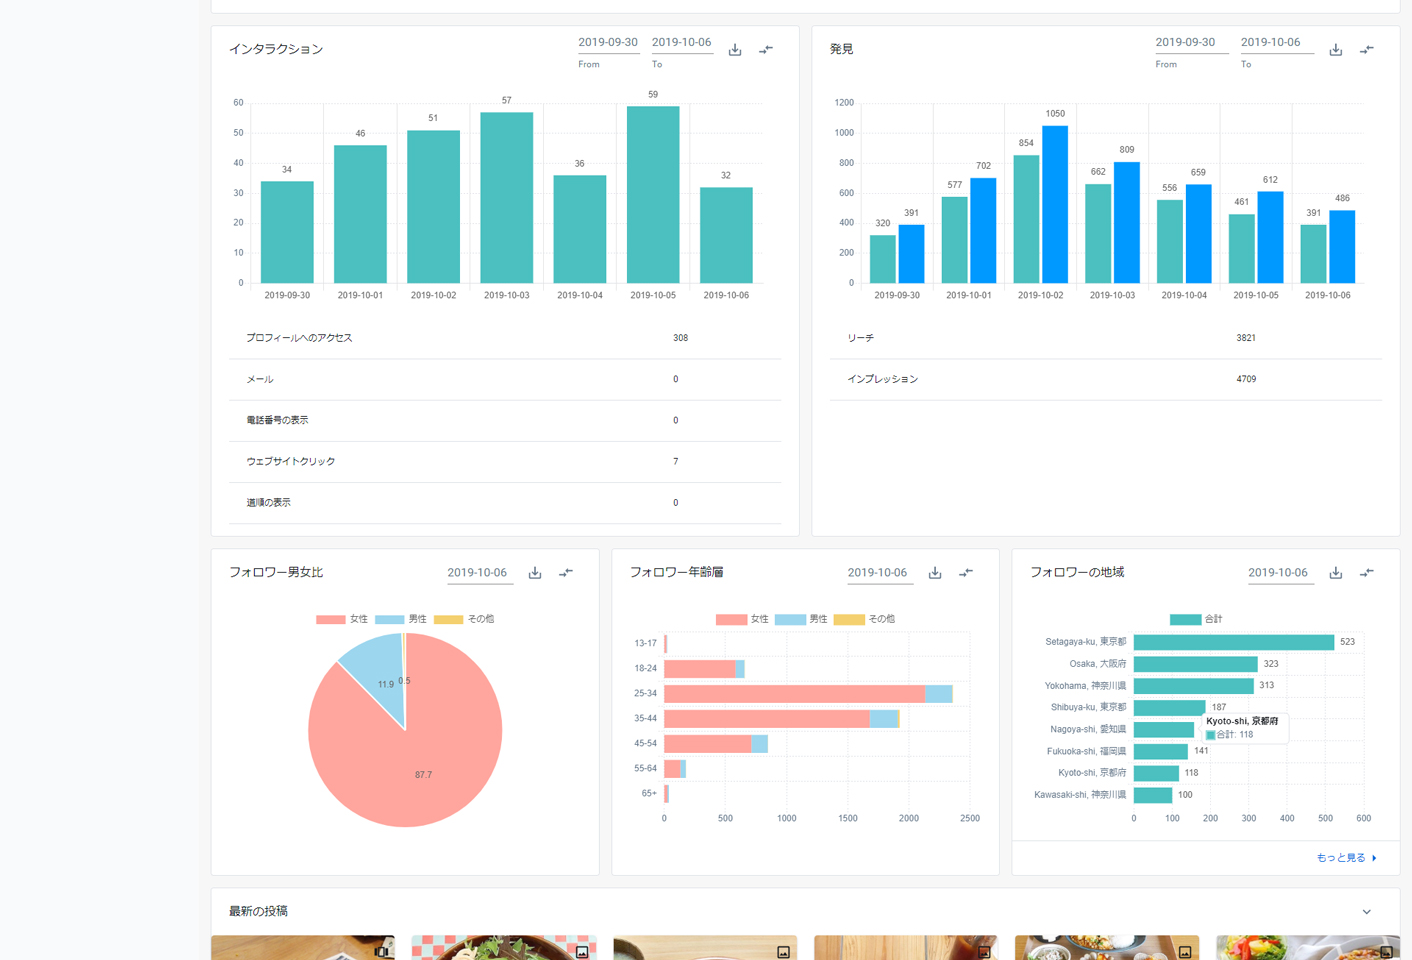Toggle 男性 legend in フォロワー年齢層 chart
Image resolution: width=1412 pixels, height=960 pixels.
[801, 619]
